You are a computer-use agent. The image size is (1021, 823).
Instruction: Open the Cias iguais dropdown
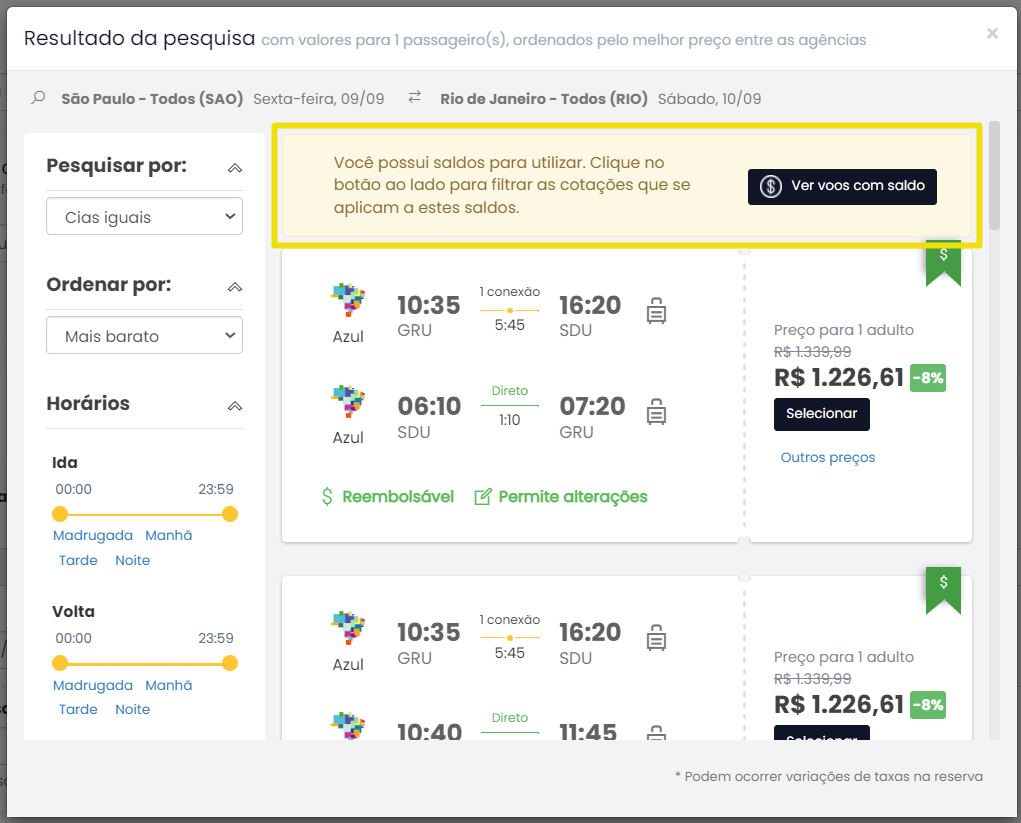tap(145, 216)
